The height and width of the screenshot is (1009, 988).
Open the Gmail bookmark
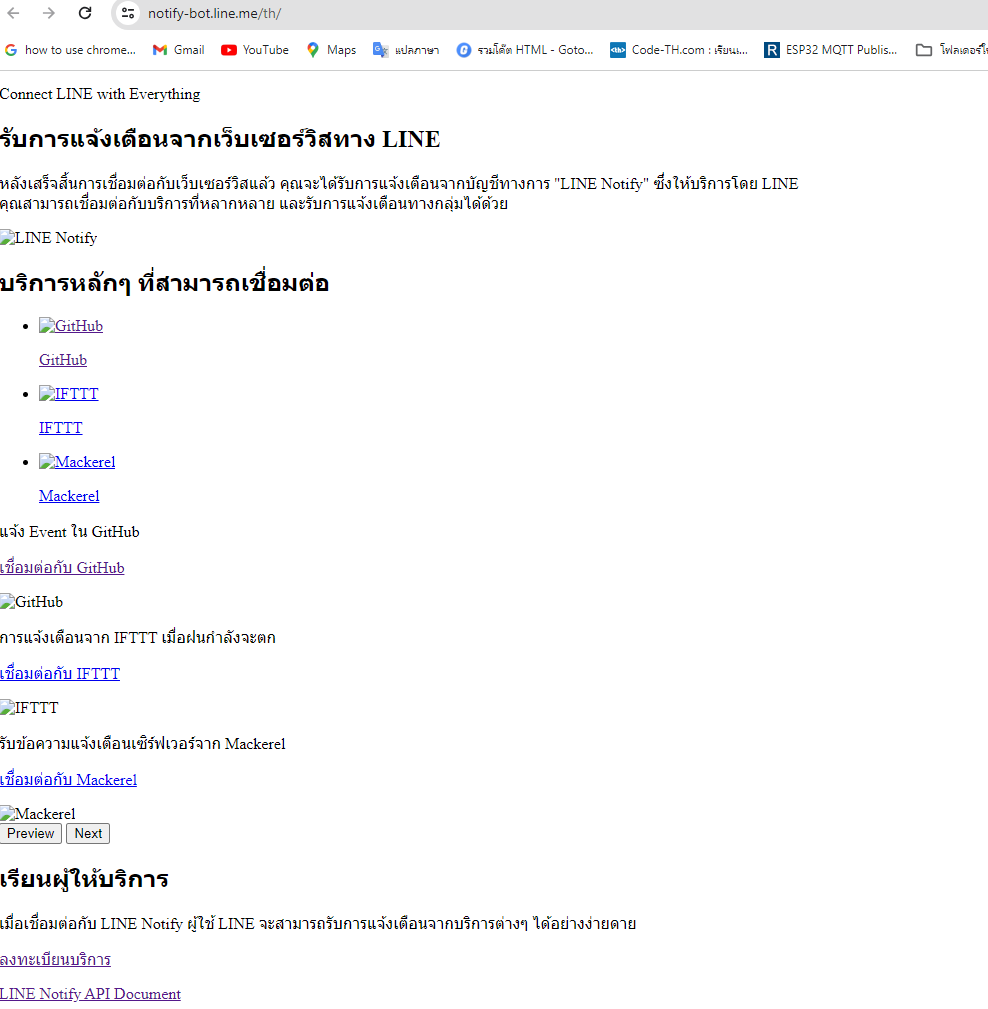[178, 50]
